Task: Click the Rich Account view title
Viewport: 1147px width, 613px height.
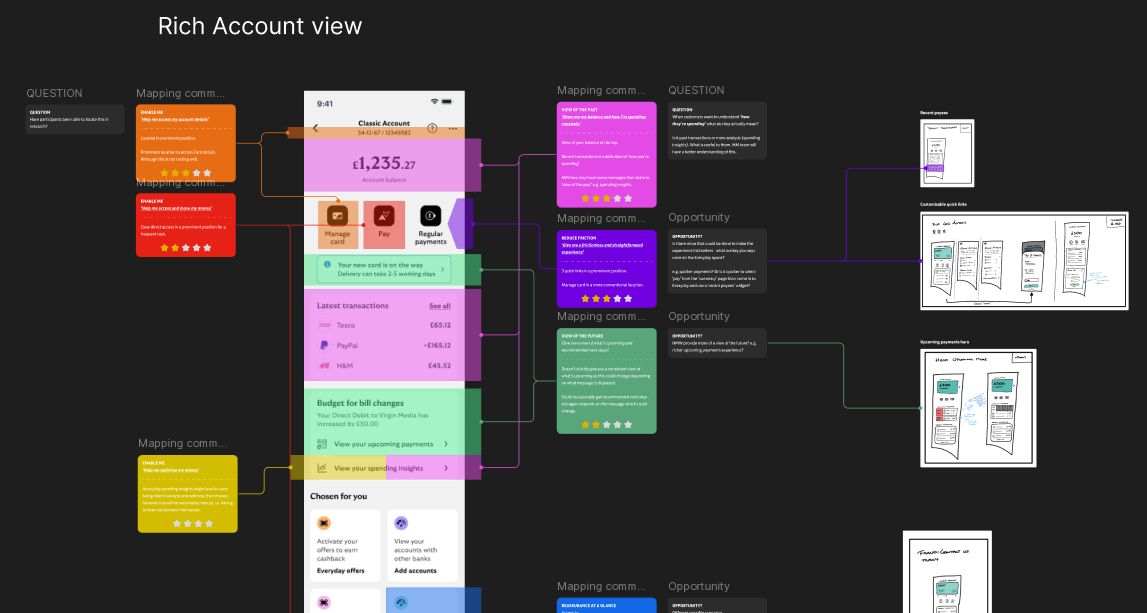Action: pyautogui.click(x=260, y=26)
